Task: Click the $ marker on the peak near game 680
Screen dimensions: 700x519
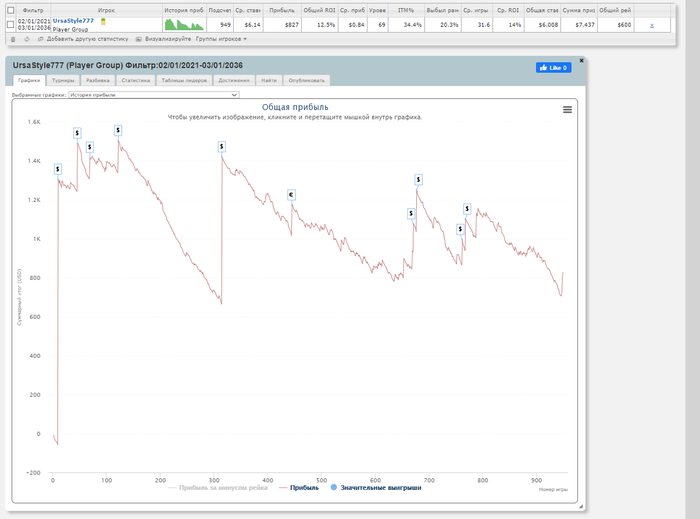Action: [x=418, y=179]
